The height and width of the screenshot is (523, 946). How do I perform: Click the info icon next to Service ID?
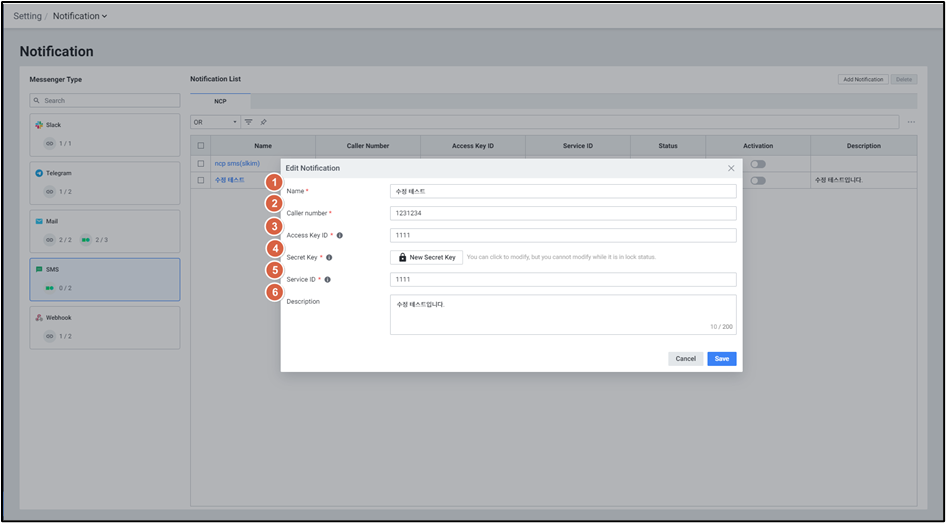[327, 280]
